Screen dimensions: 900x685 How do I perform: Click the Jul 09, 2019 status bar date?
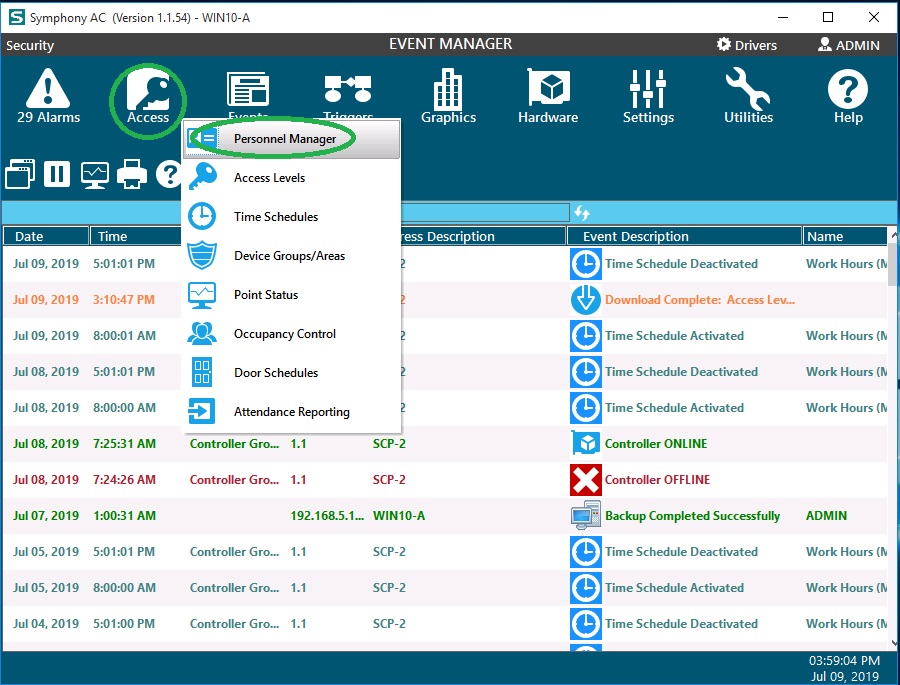click(x=844, y=676)
